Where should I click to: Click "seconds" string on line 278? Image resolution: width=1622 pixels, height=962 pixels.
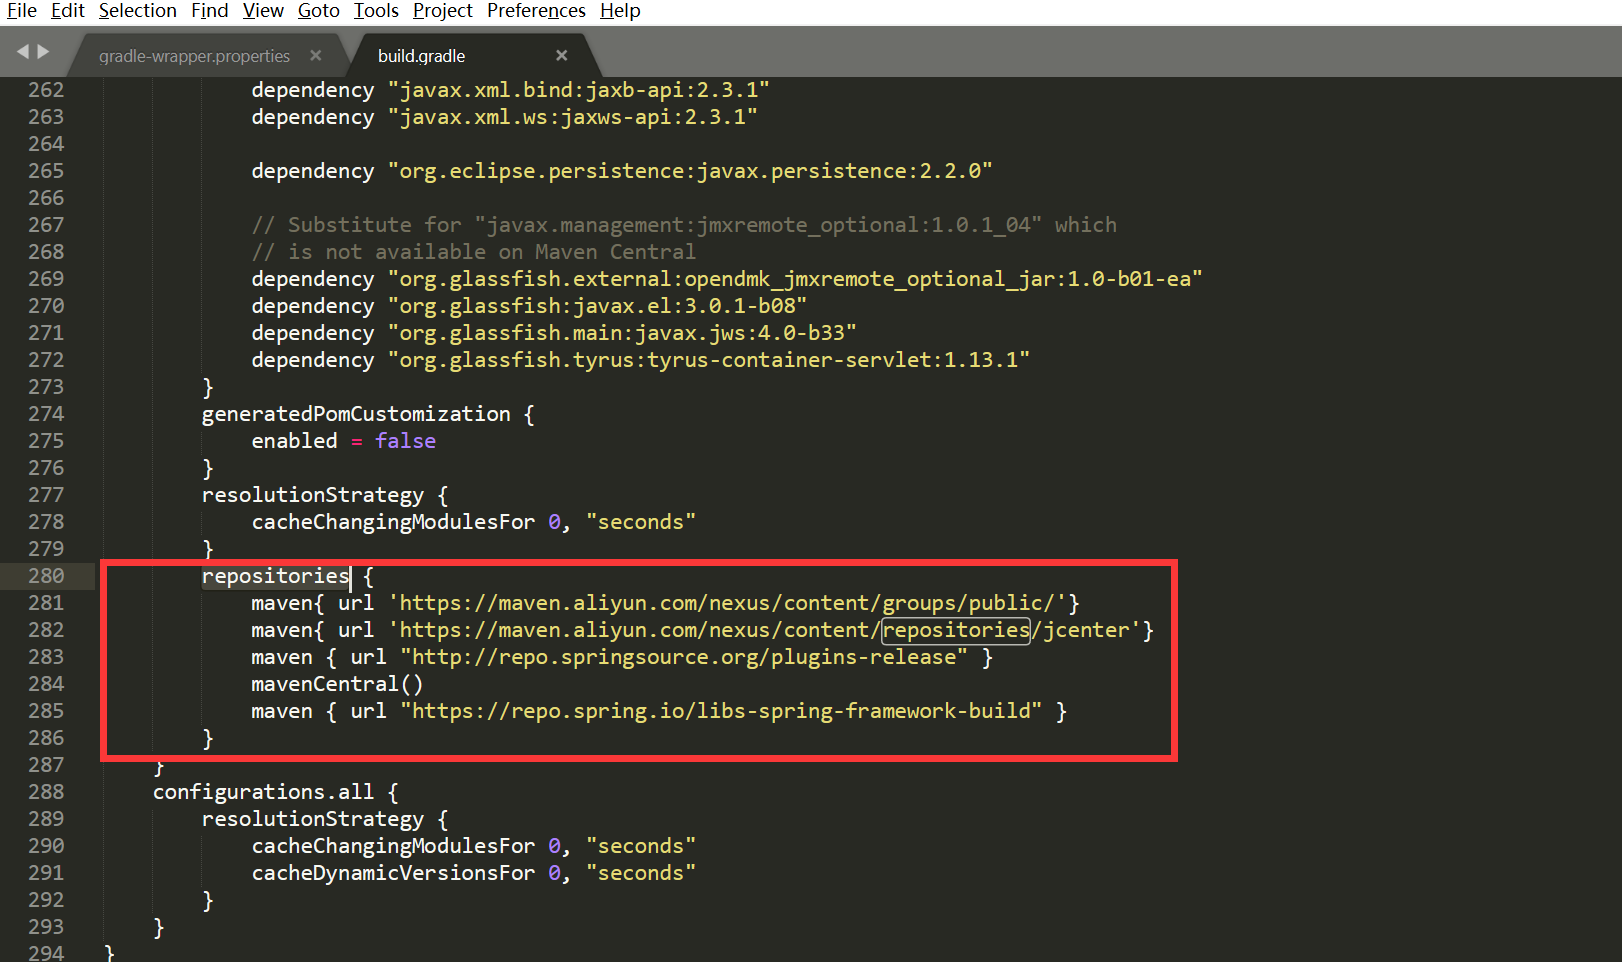point(640,522)
